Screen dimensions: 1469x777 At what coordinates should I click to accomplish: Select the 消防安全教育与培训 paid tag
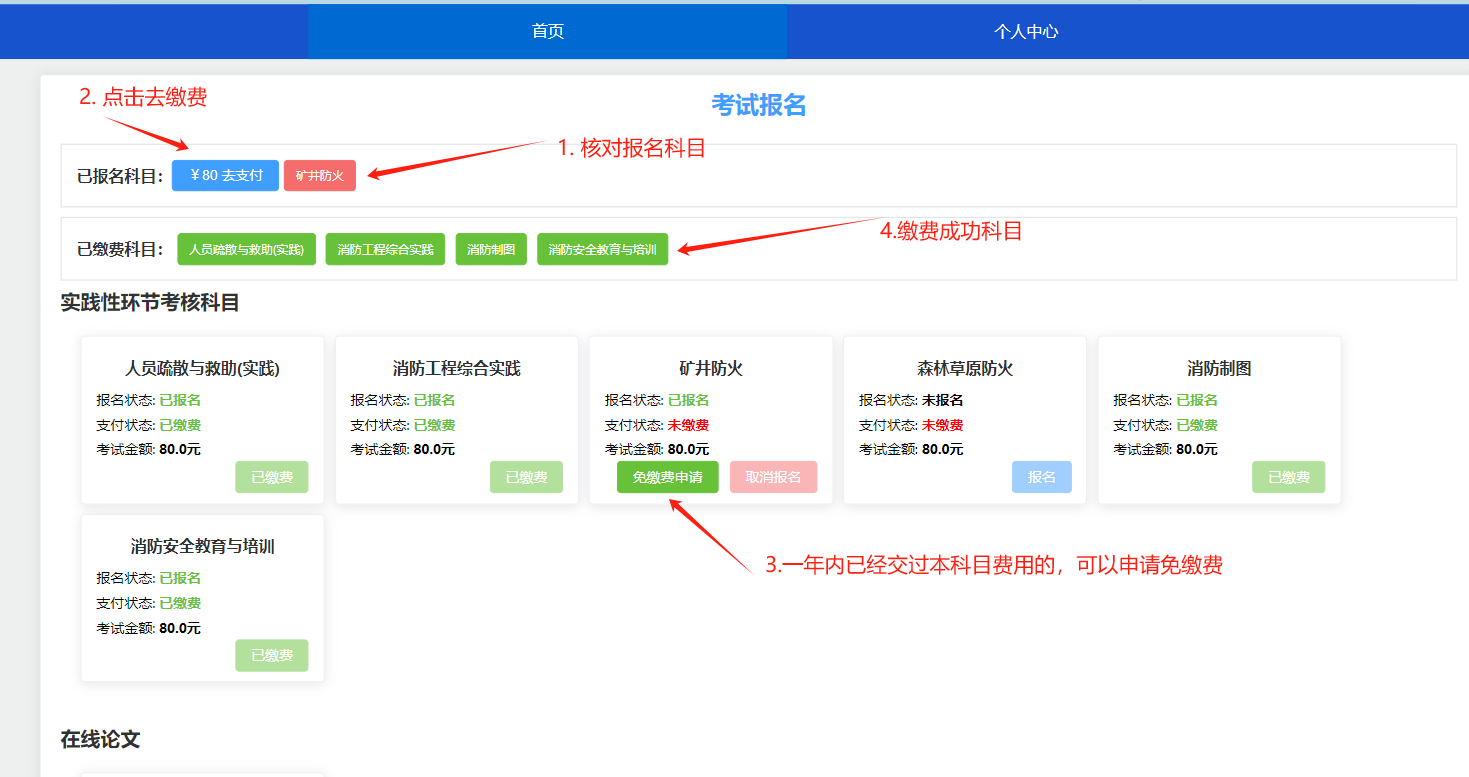pyautogui.click(x=602, y=248)
